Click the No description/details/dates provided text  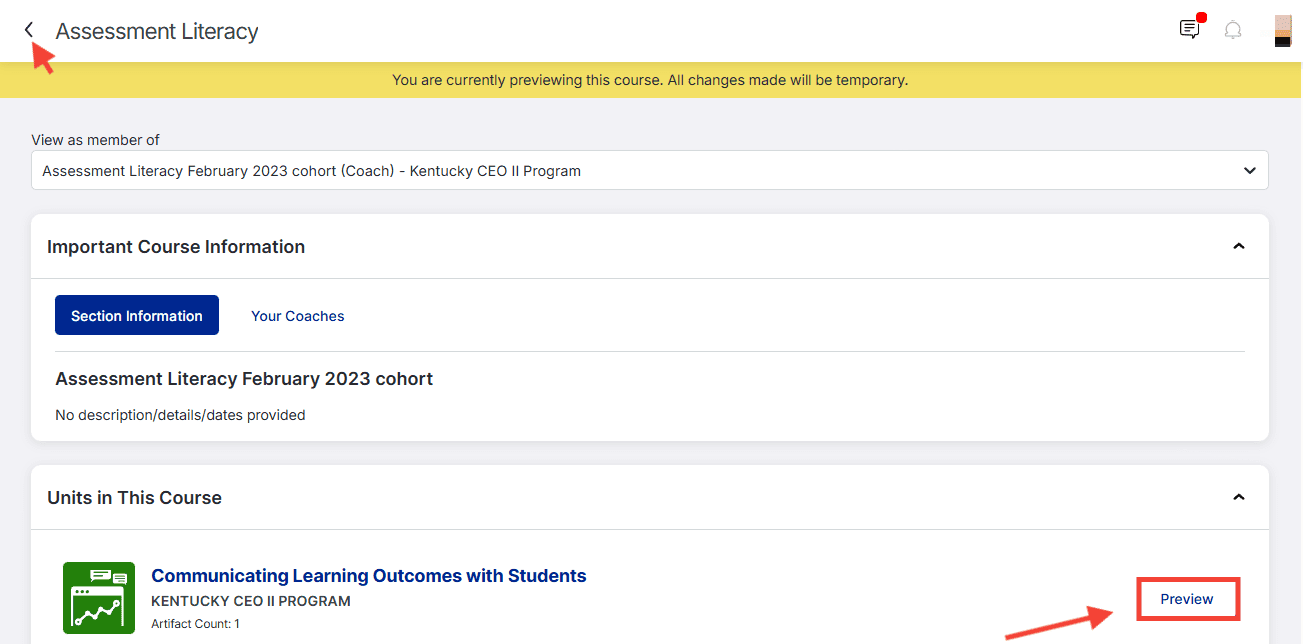(180, 414)
